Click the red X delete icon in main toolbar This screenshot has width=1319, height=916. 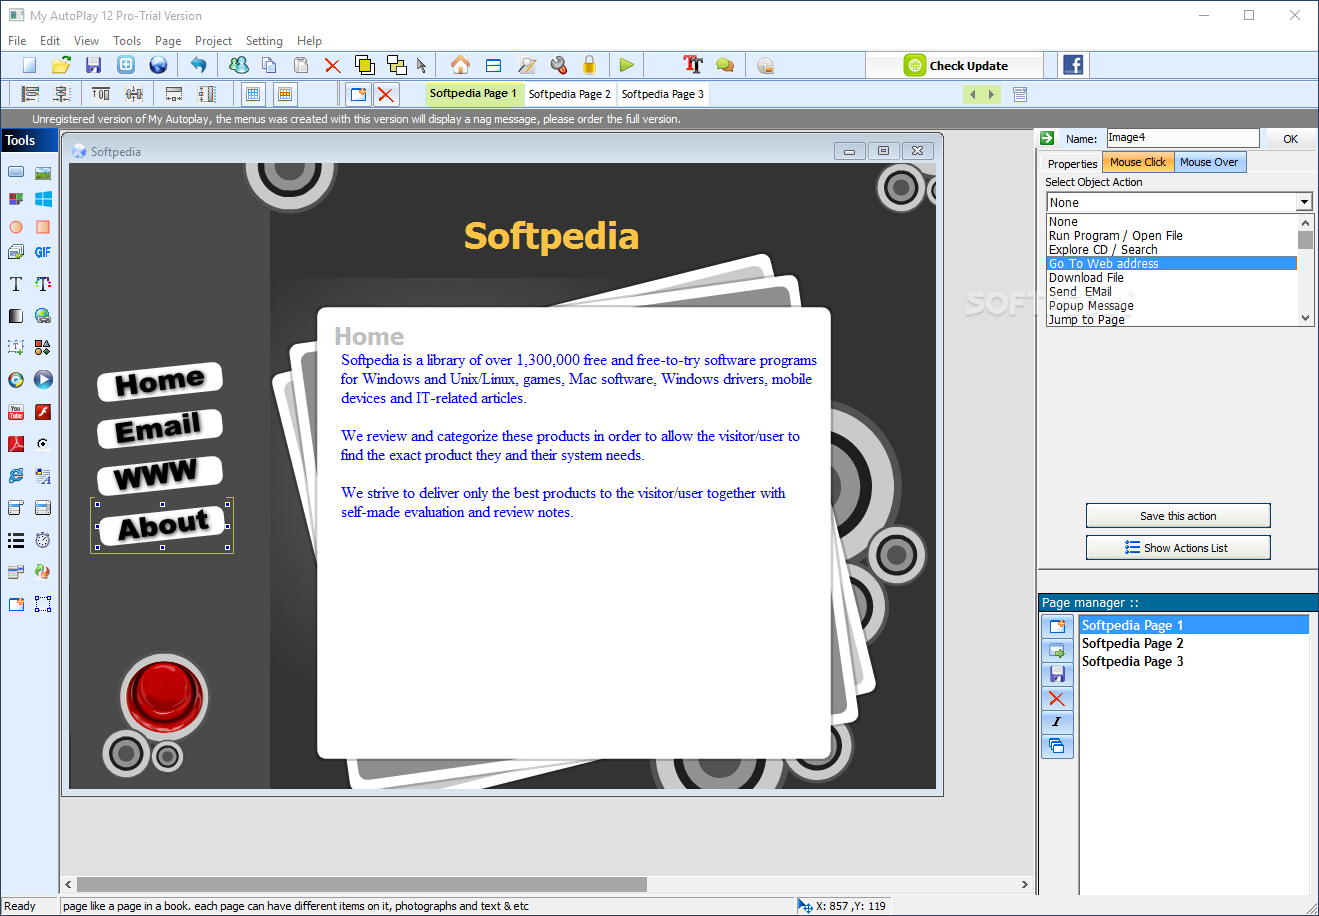click(332, 65)
